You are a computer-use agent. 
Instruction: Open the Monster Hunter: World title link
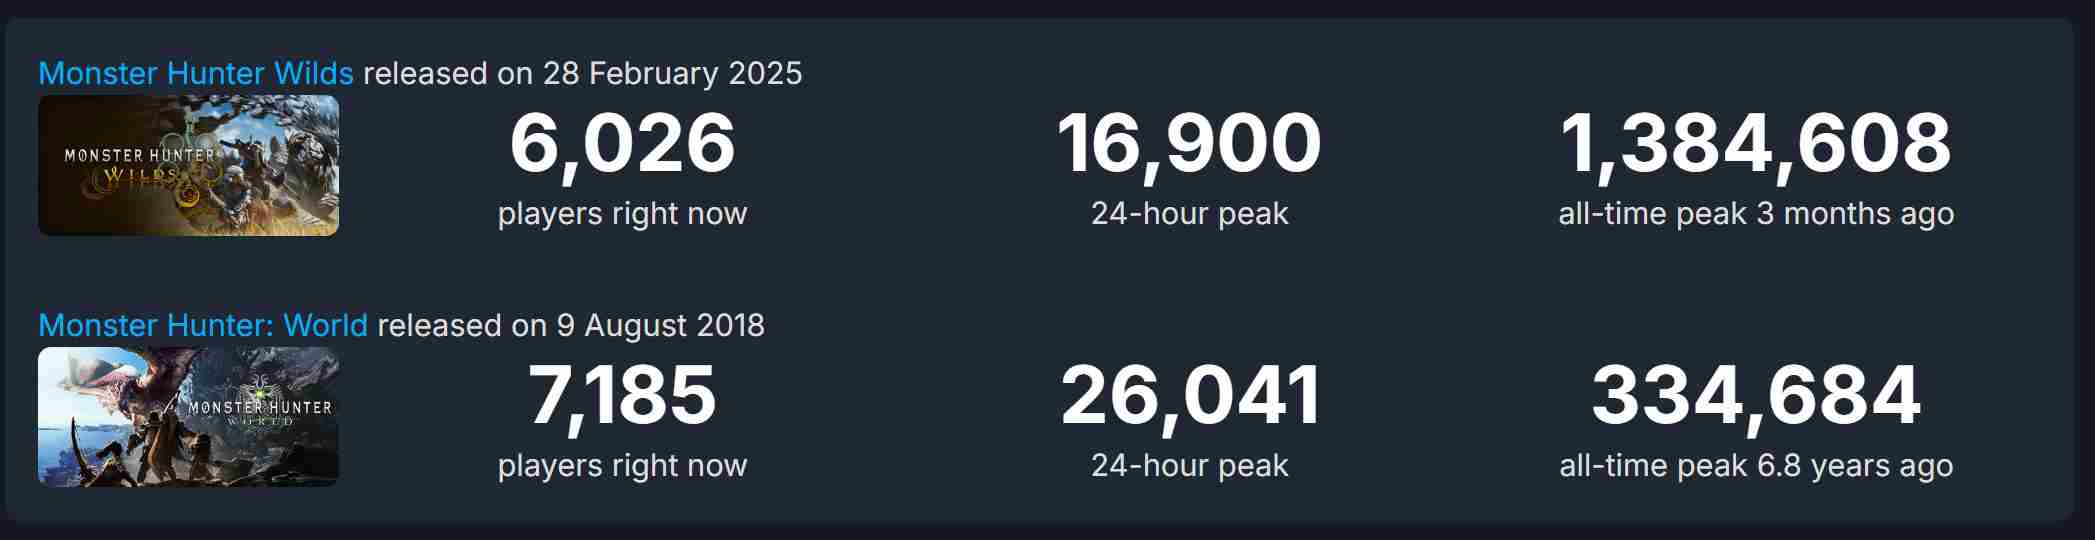coord(203,325)
